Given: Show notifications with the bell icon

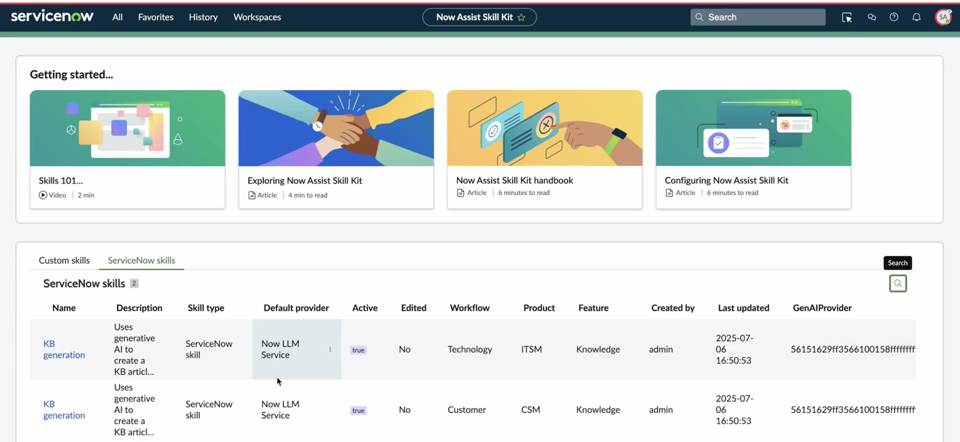Looking at the screenshot, I should (x=917, y=17).
